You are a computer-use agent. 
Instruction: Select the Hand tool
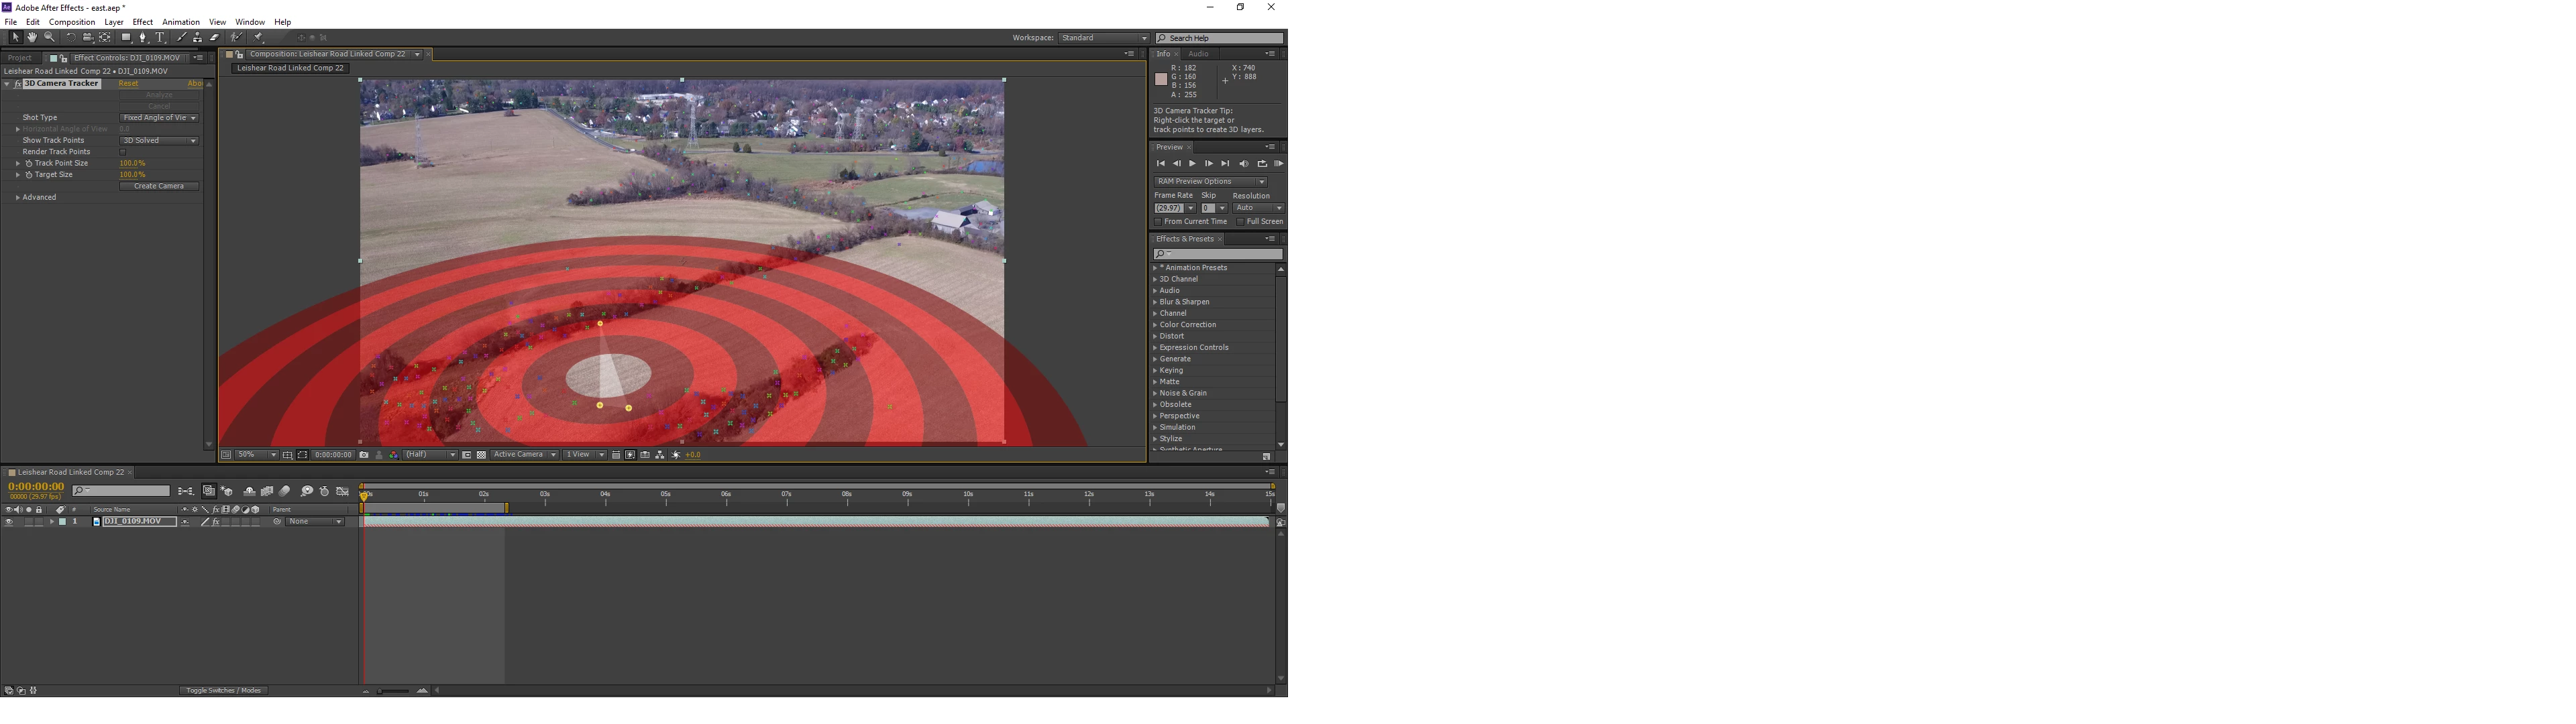coord(32,37)
